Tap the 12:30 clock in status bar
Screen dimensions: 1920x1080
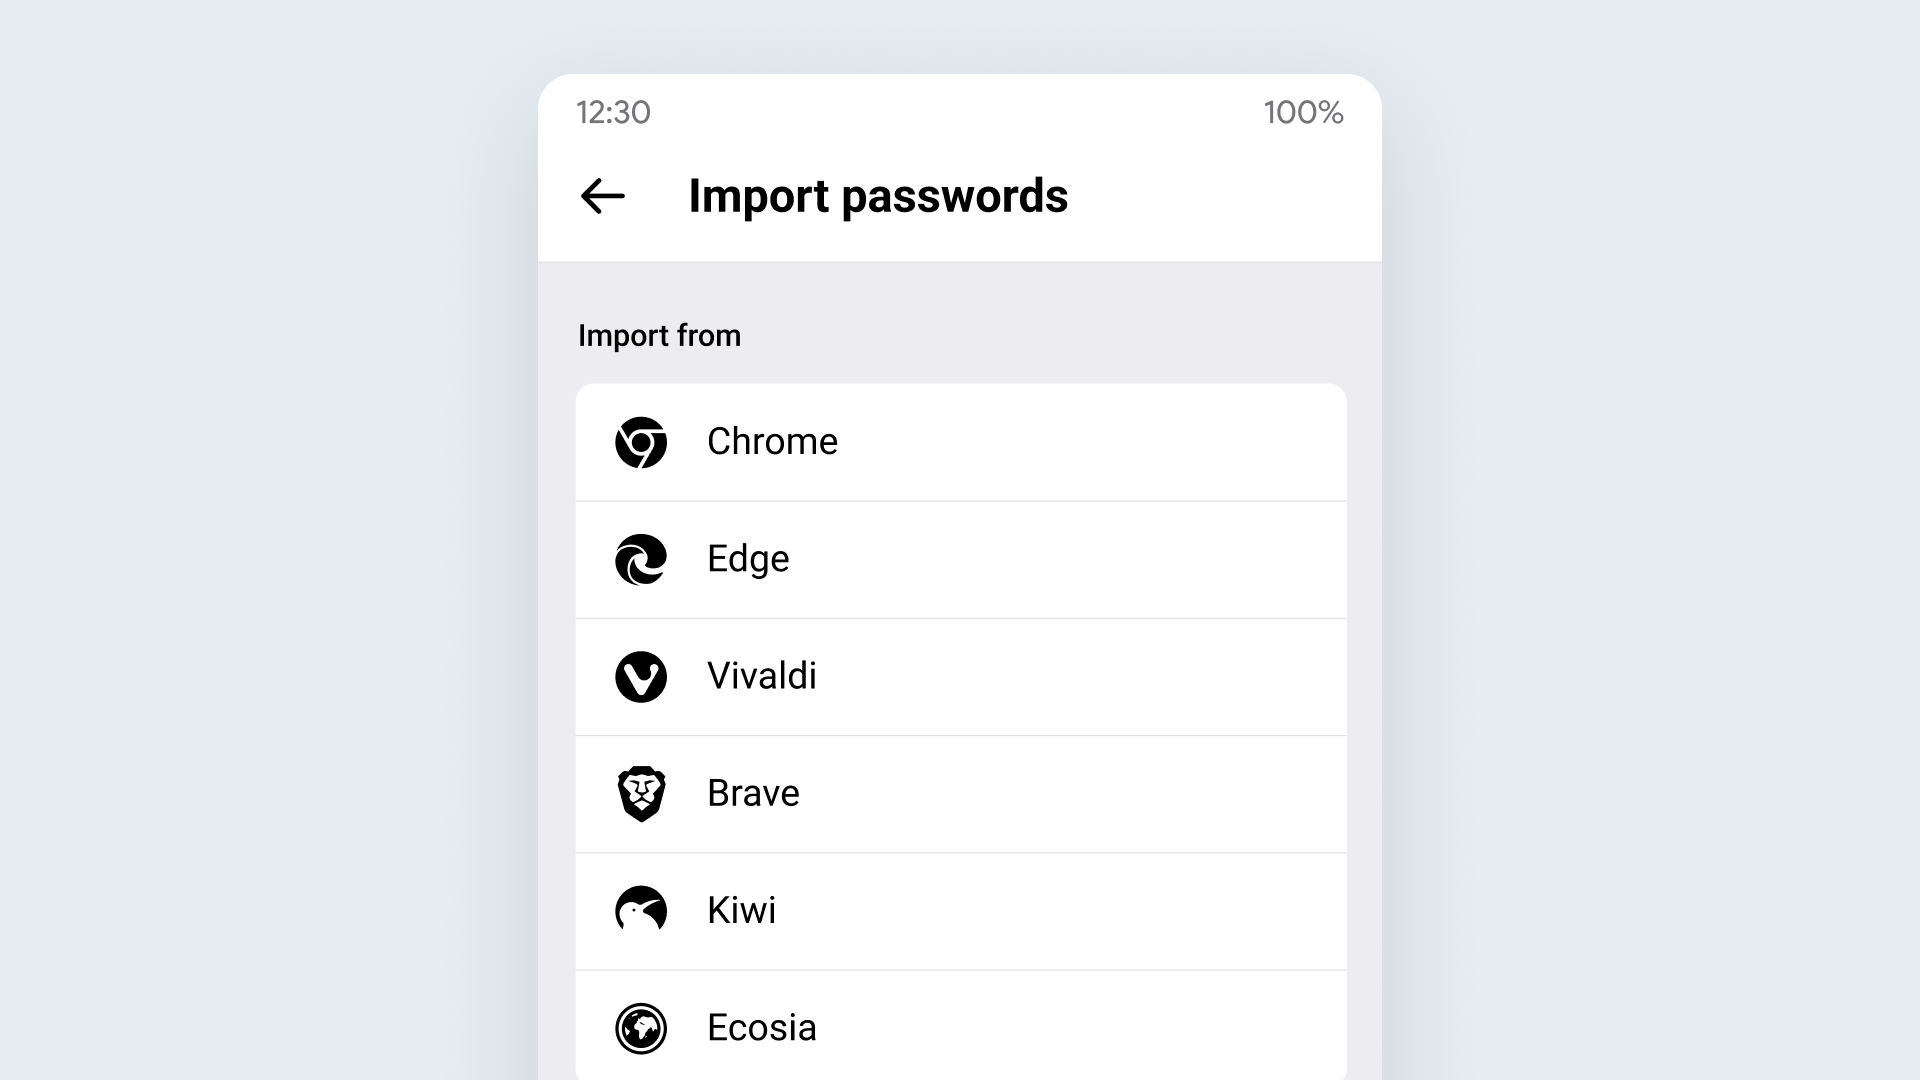[613, 112]
